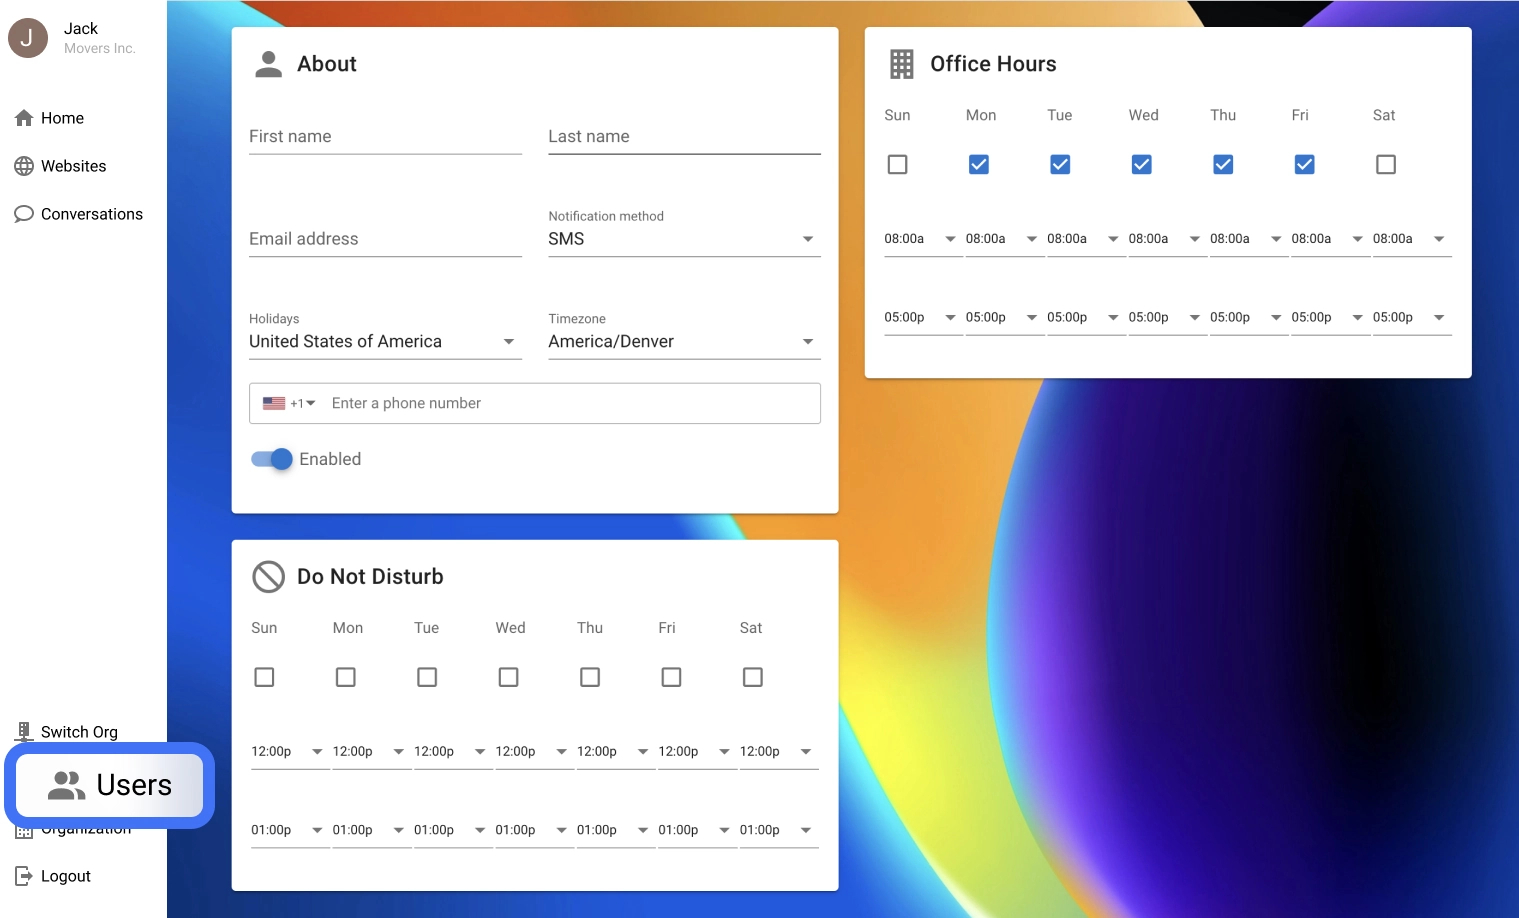This screenshot has height=918, width=1519.
Task: Open Mon Office Hours 08:00a start dropdown
Action: pyautogui.click(x=1005, y=239)
